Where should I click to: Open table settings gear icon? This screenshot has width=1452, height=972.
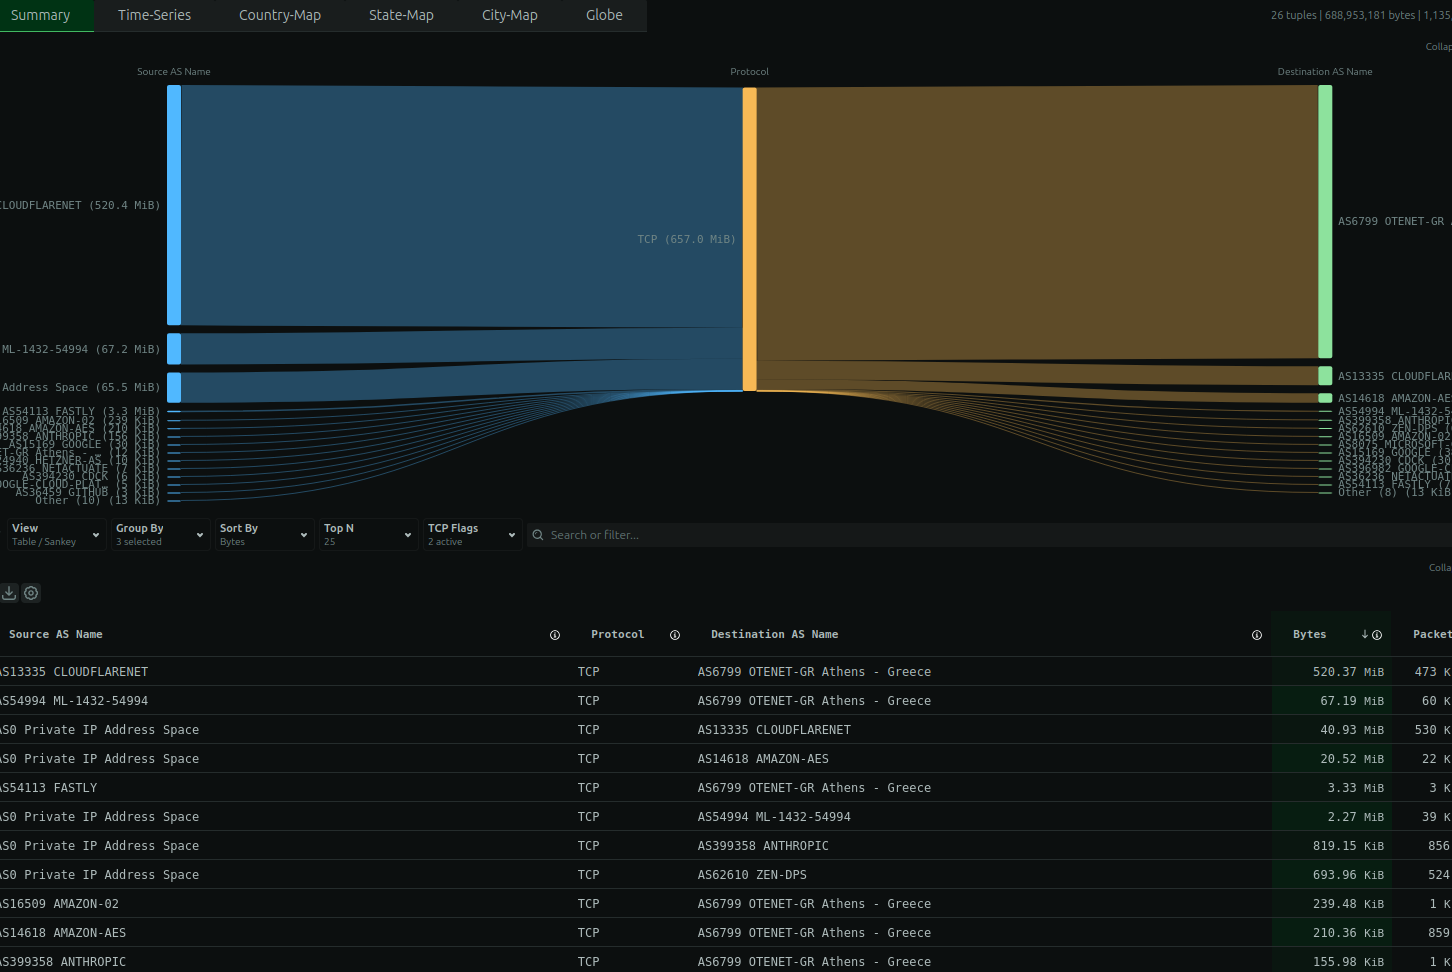click(32, 593)
